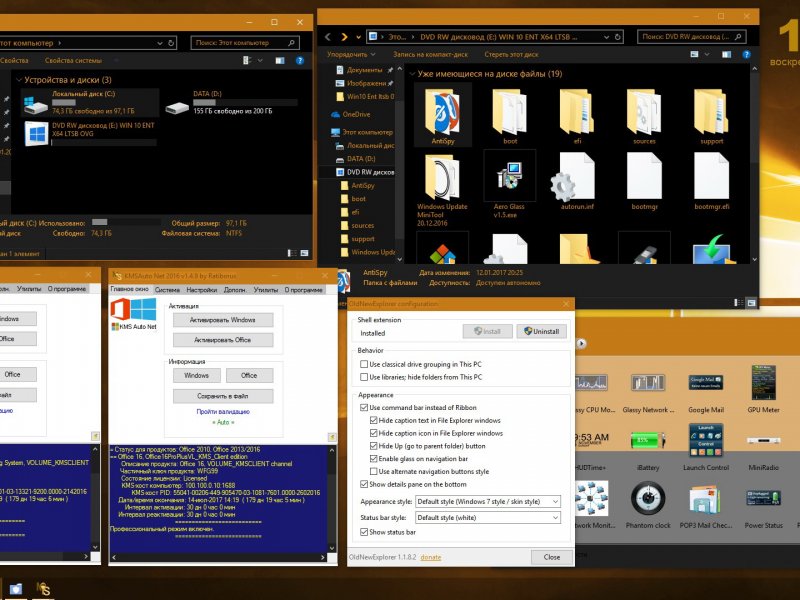This screenshot has height=600, width=800.
Task: Click the Поиск: DVD RW дисковод search field
Action: coord(691,37)
